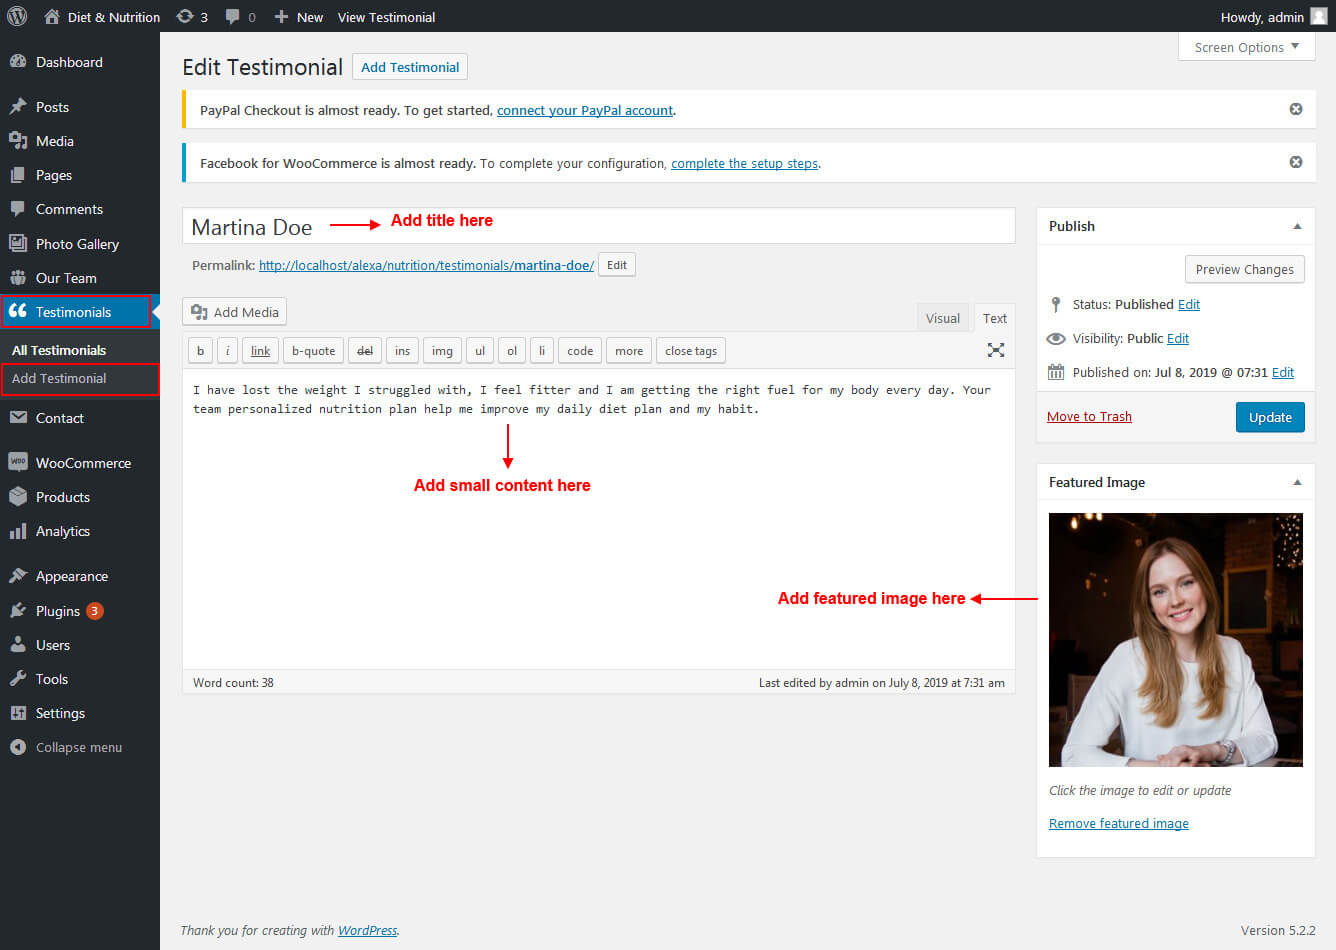The image size is (1336, 950).
Task: Edit the Public visibility
Action: (1178, 338)
